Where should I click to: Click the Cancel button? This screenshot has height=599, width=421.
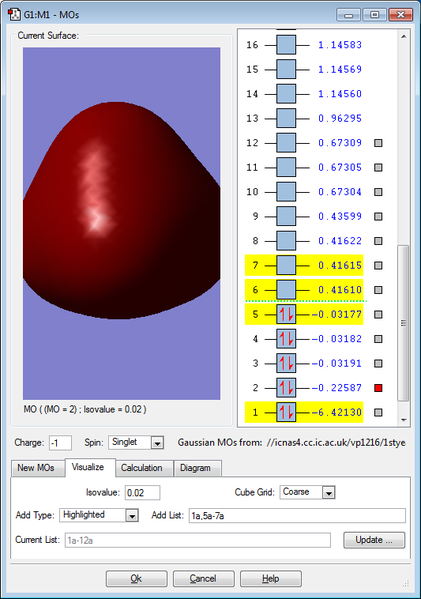pyautogui.click(x=203, y=579)
